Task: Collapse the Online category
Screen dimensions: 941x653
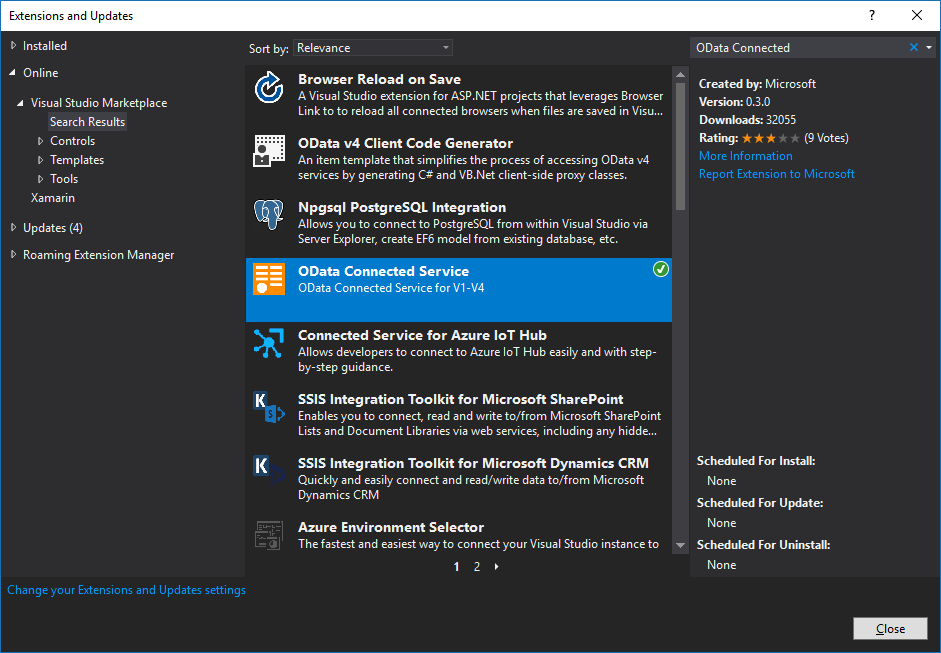Action: tap(13, 73)
